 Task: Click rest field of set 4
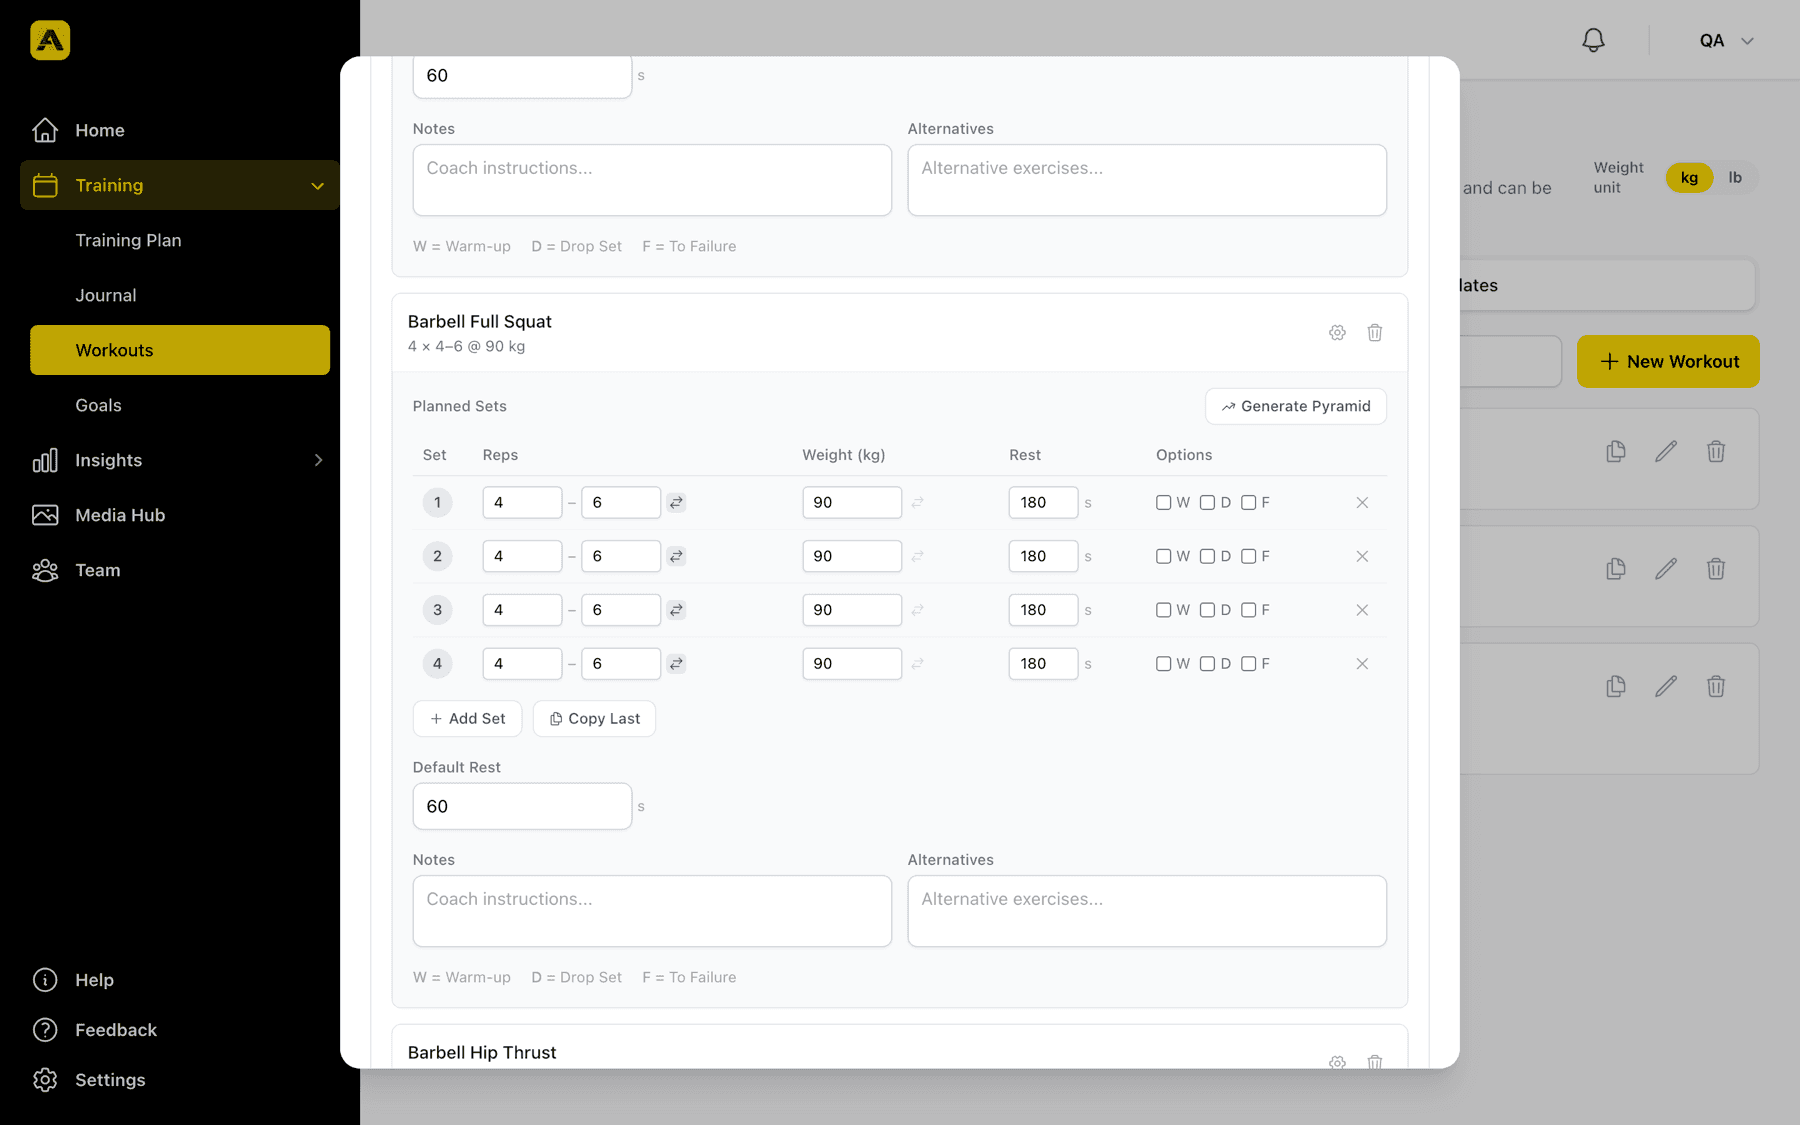point(1043,664)
